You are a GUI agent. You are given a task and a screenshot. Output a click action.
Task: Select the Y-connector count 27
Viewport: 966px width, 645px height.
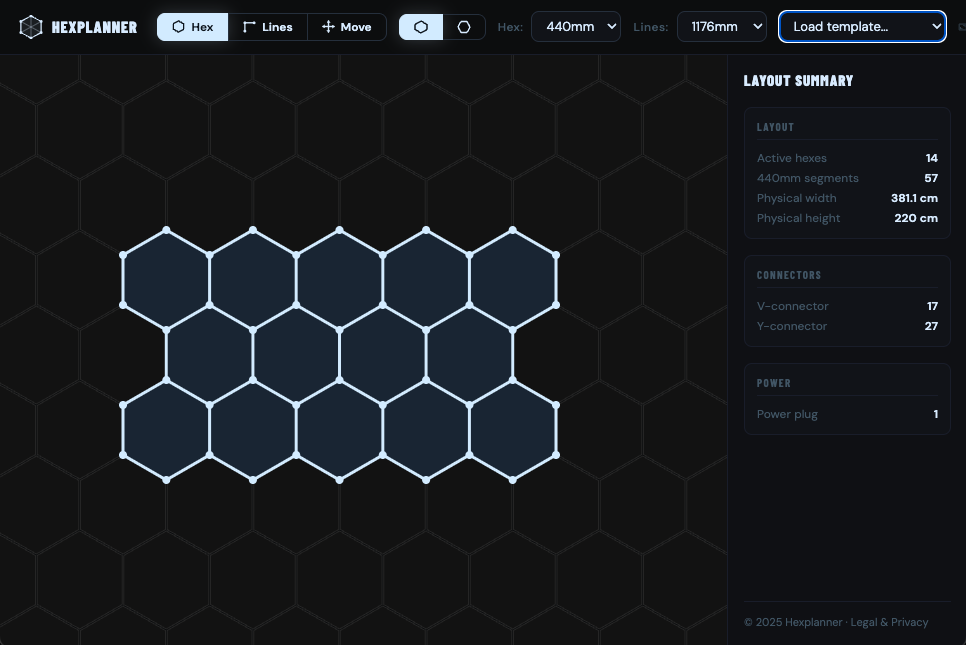pos(931,326)
